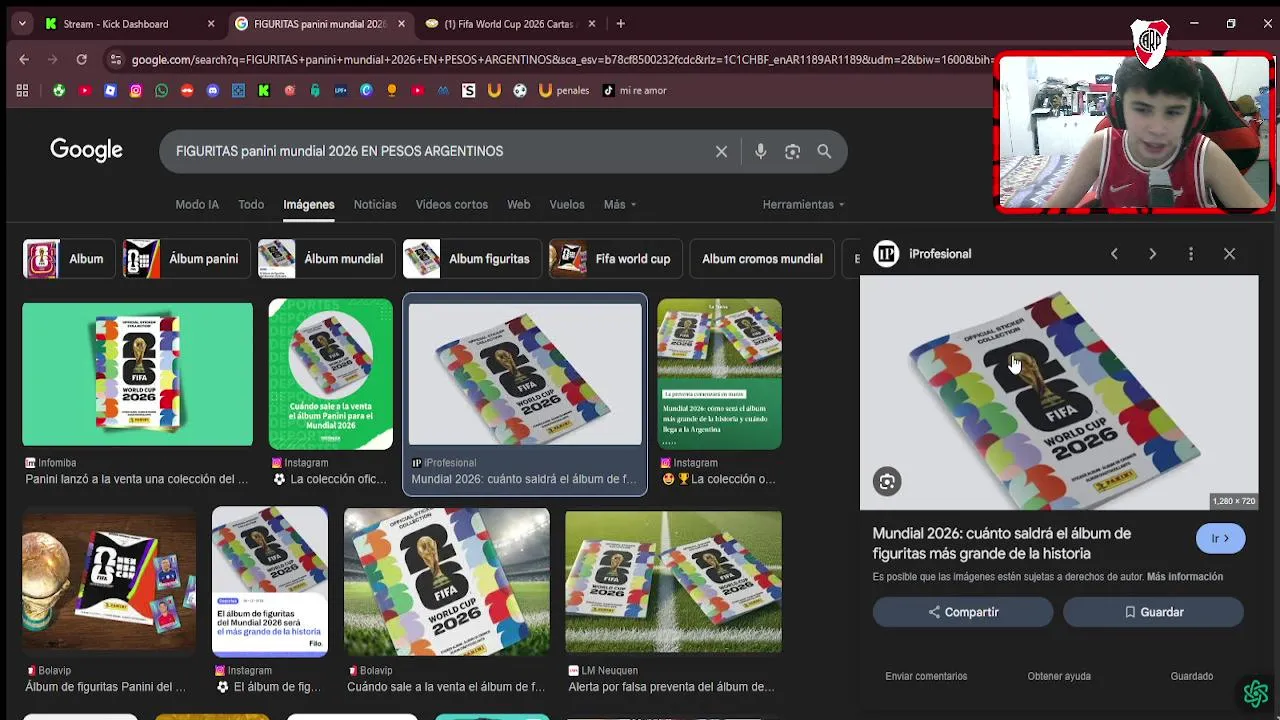
Task: Click 'Panini lanzó a la venta una colección' caption
Action: (137, 479)
